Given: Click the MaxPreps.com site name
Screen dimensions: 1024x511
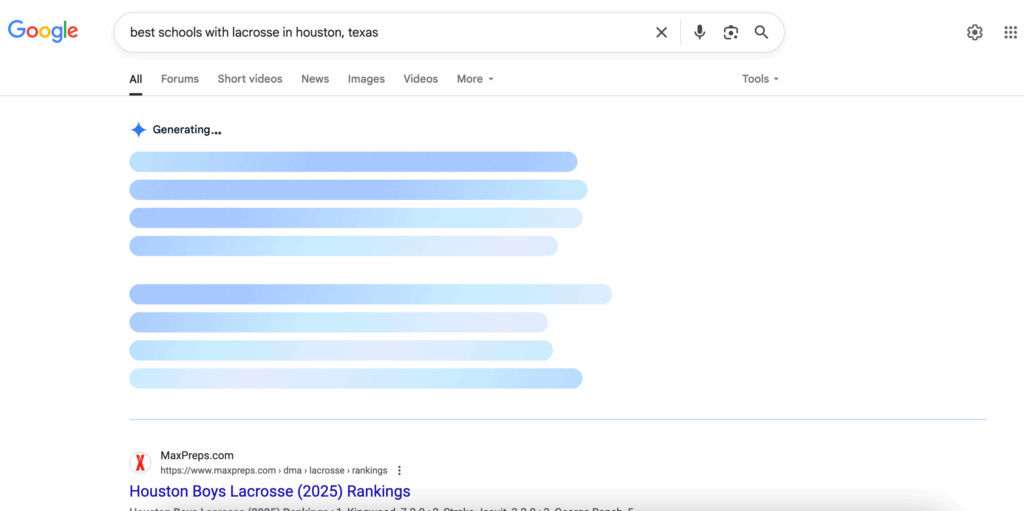Looking at the screenshot, I should [x=197, y=455].
